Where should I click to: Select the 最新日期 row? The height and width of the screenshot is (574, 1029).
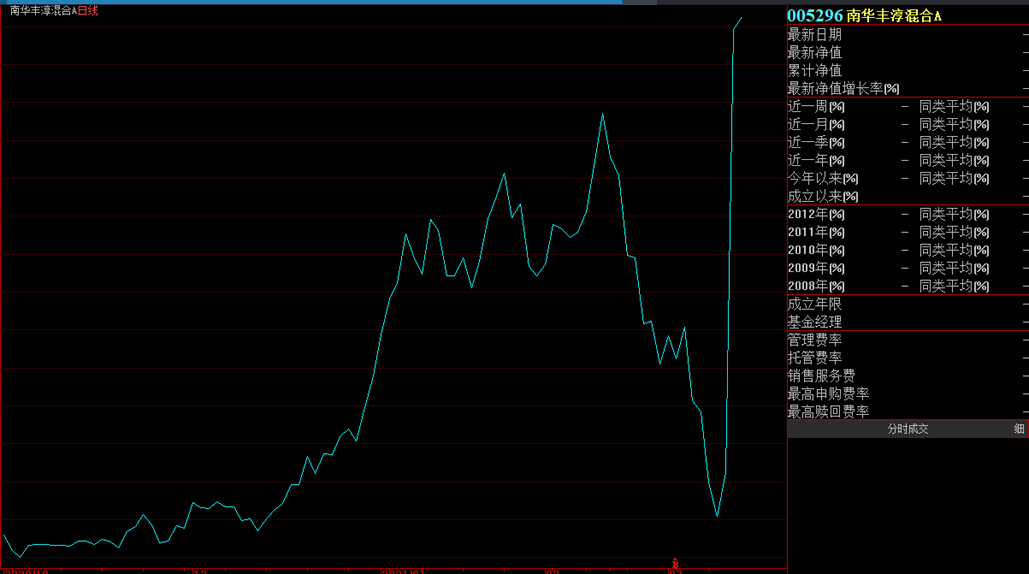coord(908,35)
